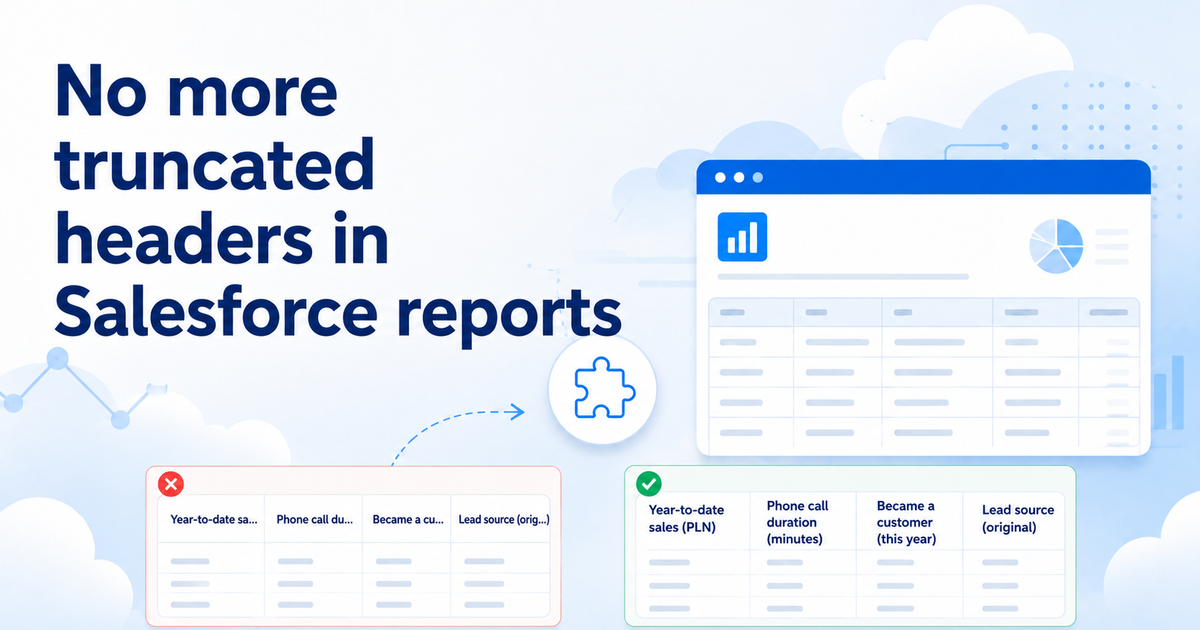Click truncated header 'Phone call du...'

coord(314,520)
